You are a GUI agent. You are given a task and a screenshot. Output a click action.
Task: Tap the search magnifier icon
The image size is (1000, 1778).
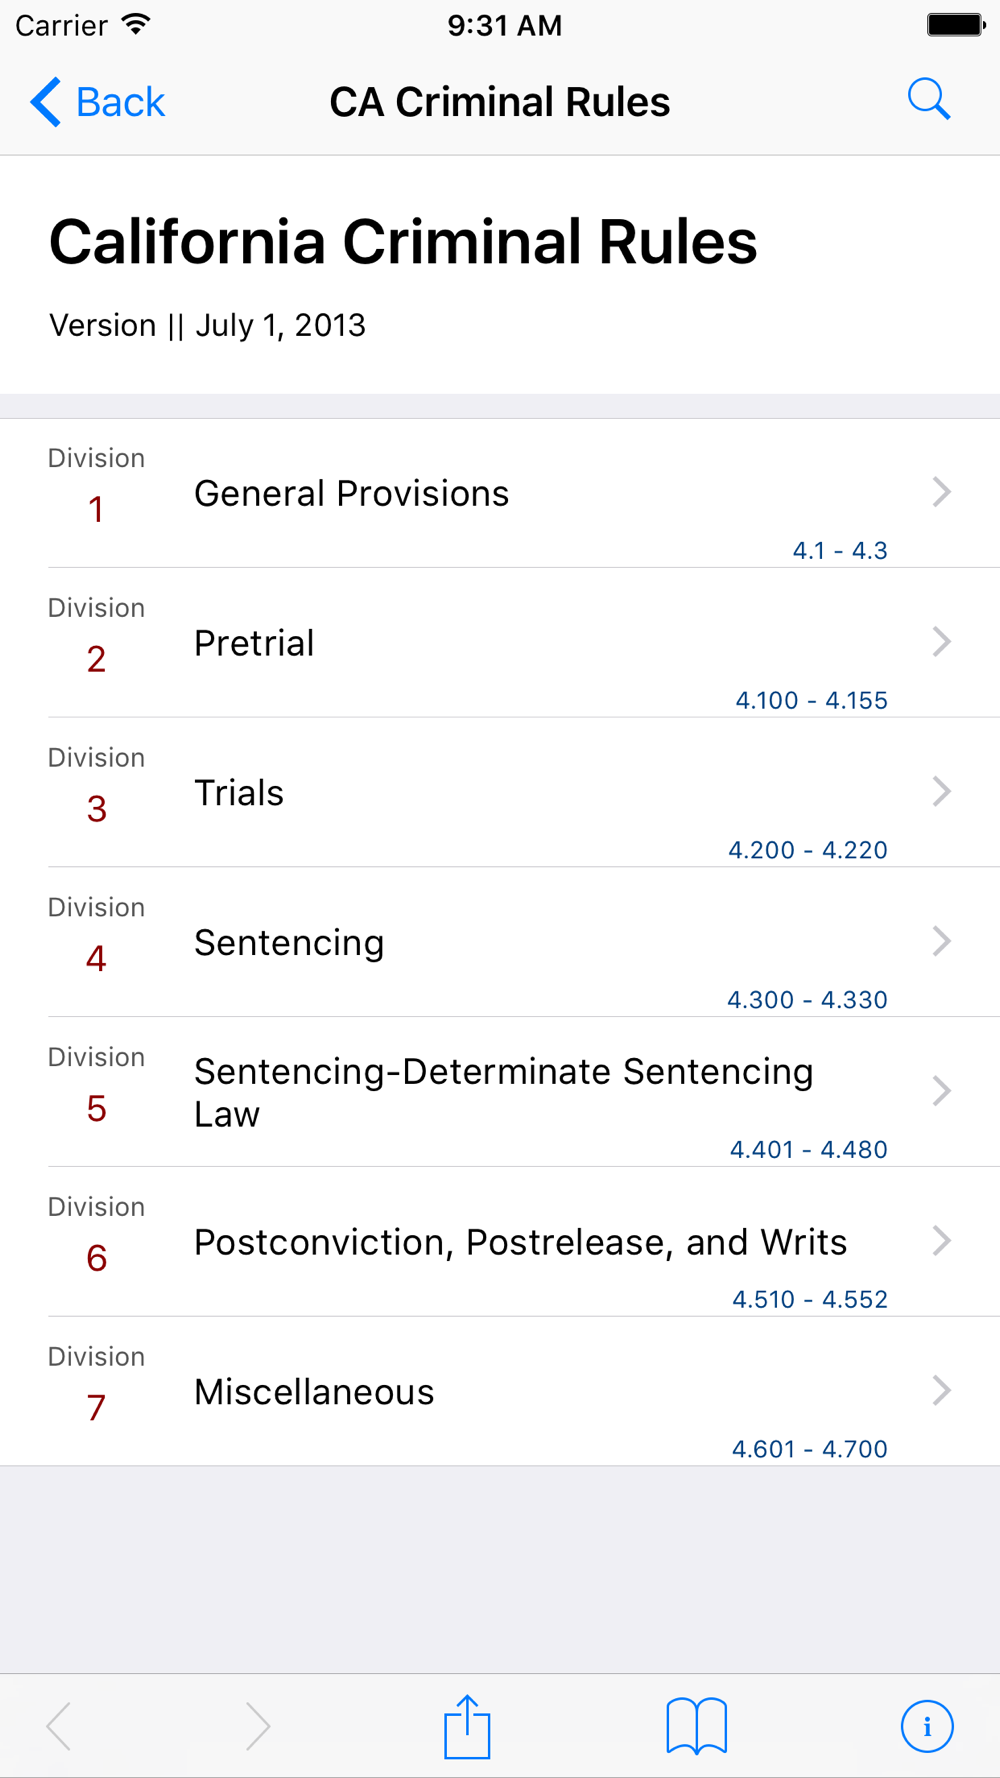tap(928, 100)
